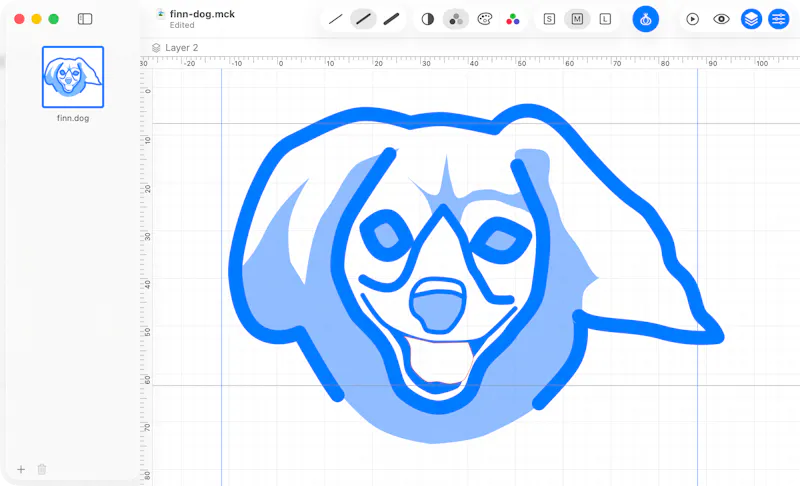800x486 pixels.
Task: Toggle the sidebar panel
Action: (x=85, y=19)
